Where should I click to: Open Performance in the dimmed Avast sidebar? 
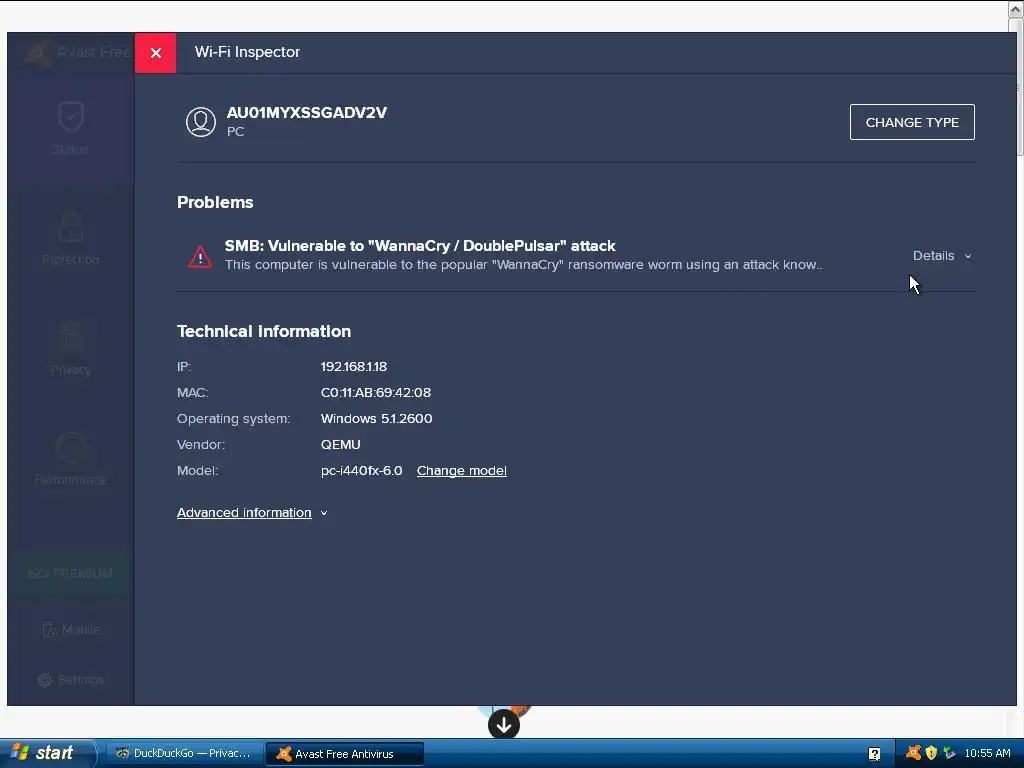tap(71, 459)
